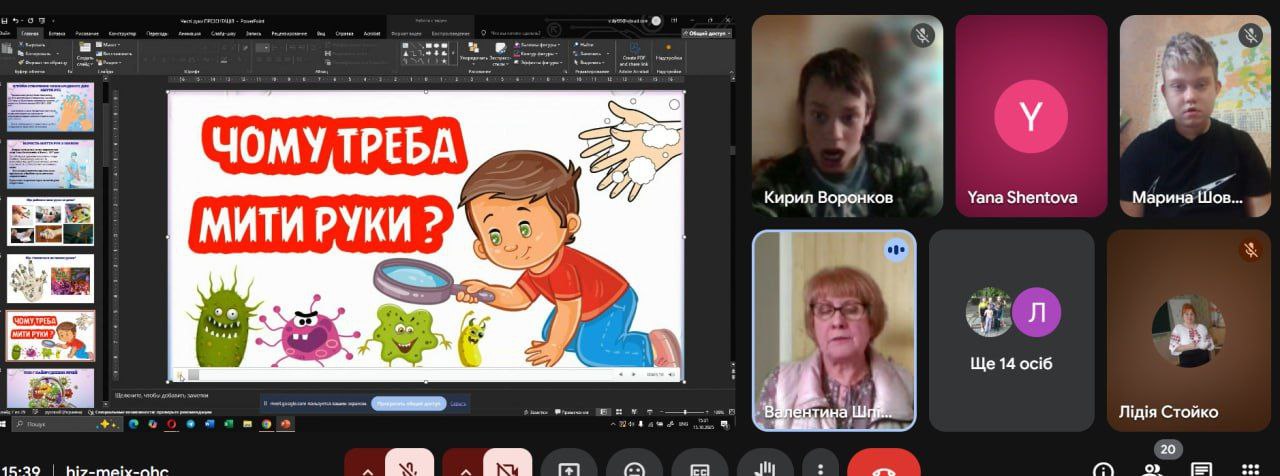Click the present screen icon
The width and height of the screenshot is (1280, 476).
[569, 467]
